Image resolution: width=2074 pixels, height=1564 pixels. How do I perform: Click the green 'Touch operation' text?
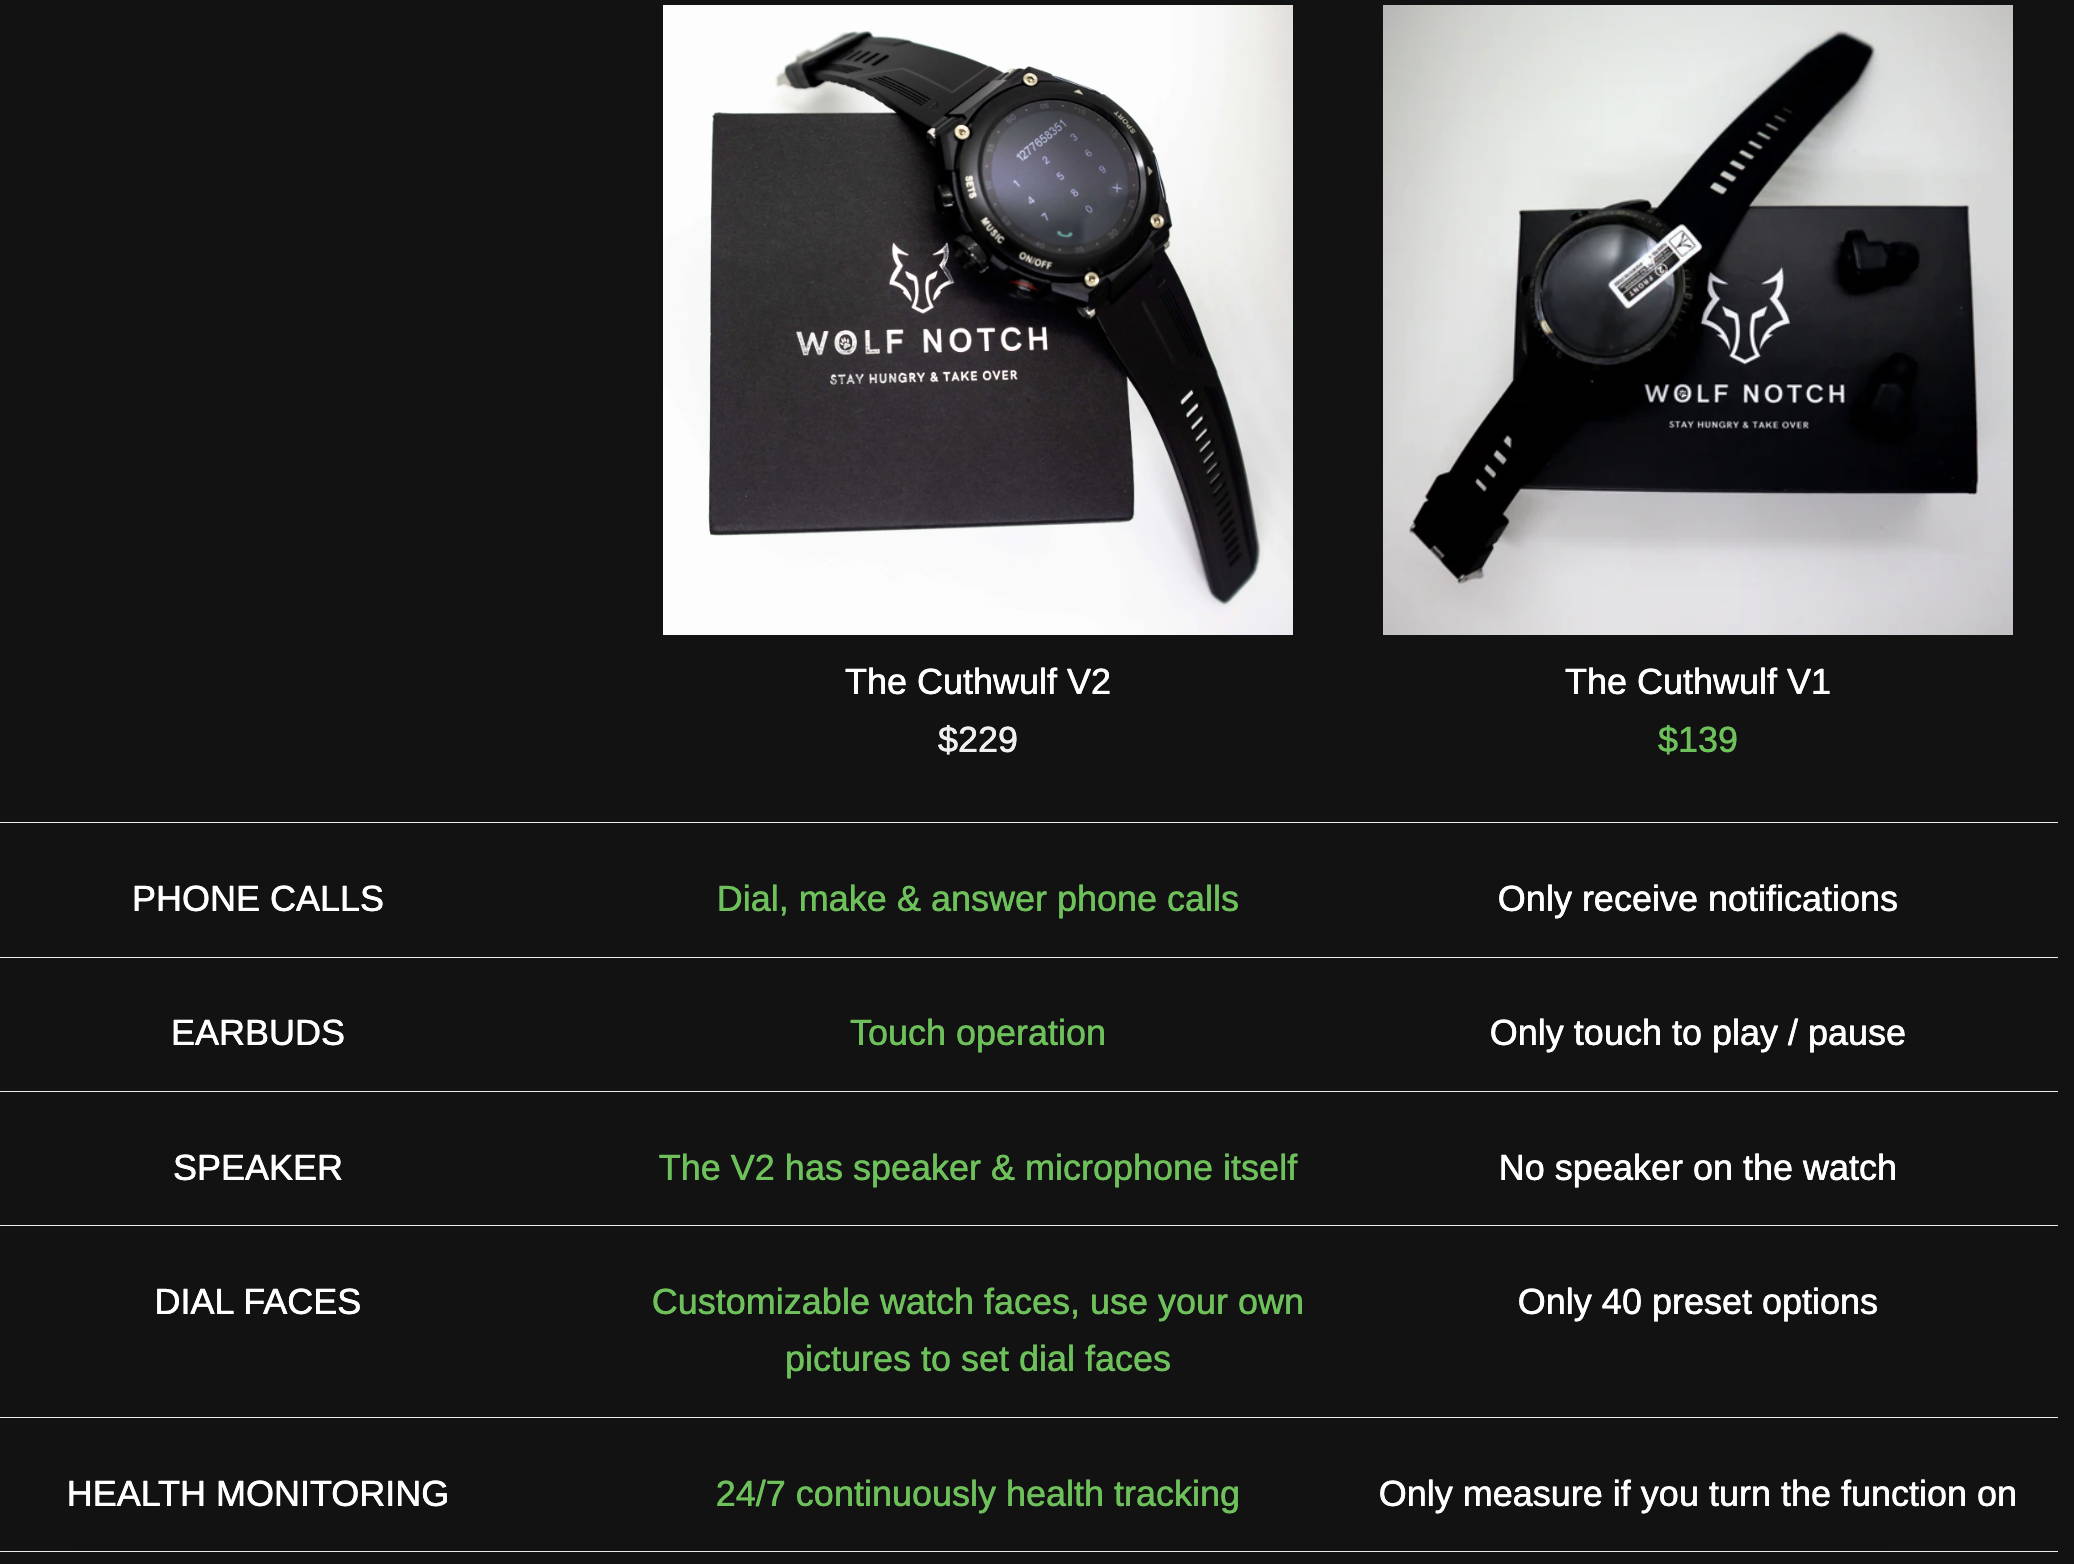click(977, 1033)
